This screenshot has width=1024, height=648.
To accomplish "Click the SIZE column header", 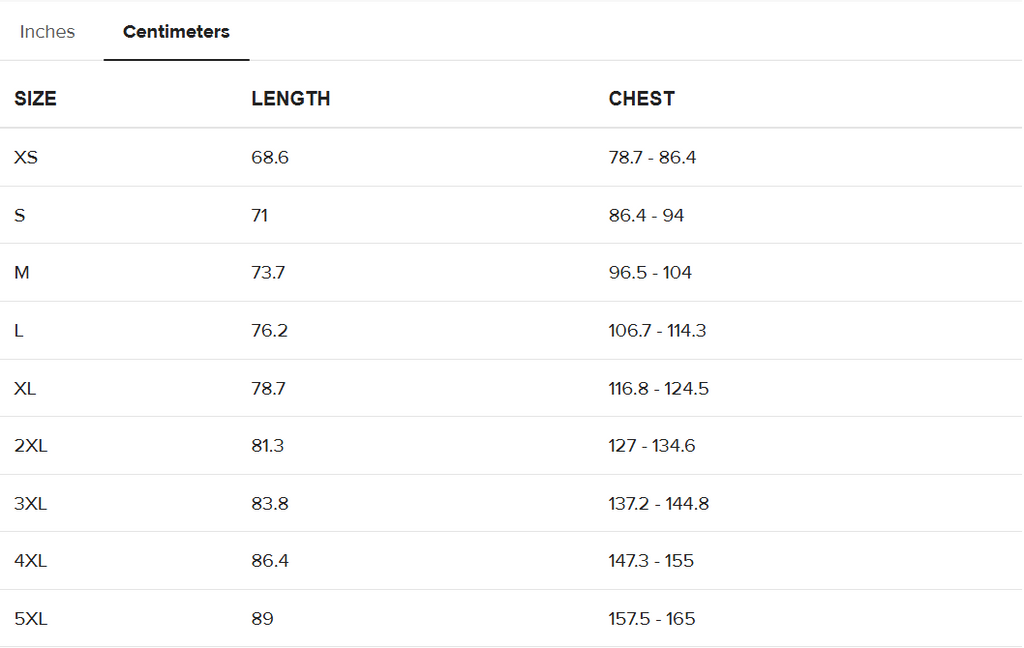I will click(x=35, y=99).
